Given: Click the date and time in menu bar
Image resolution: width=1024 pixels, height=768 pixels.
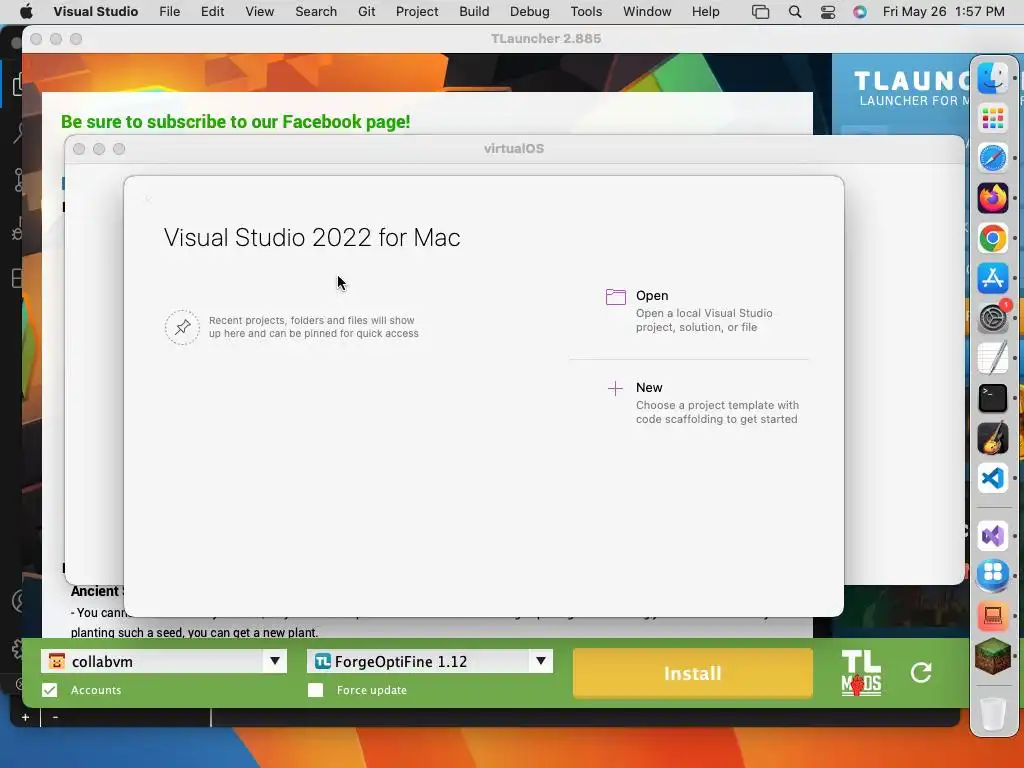Looking at the screenshot, I should point(943,12).
